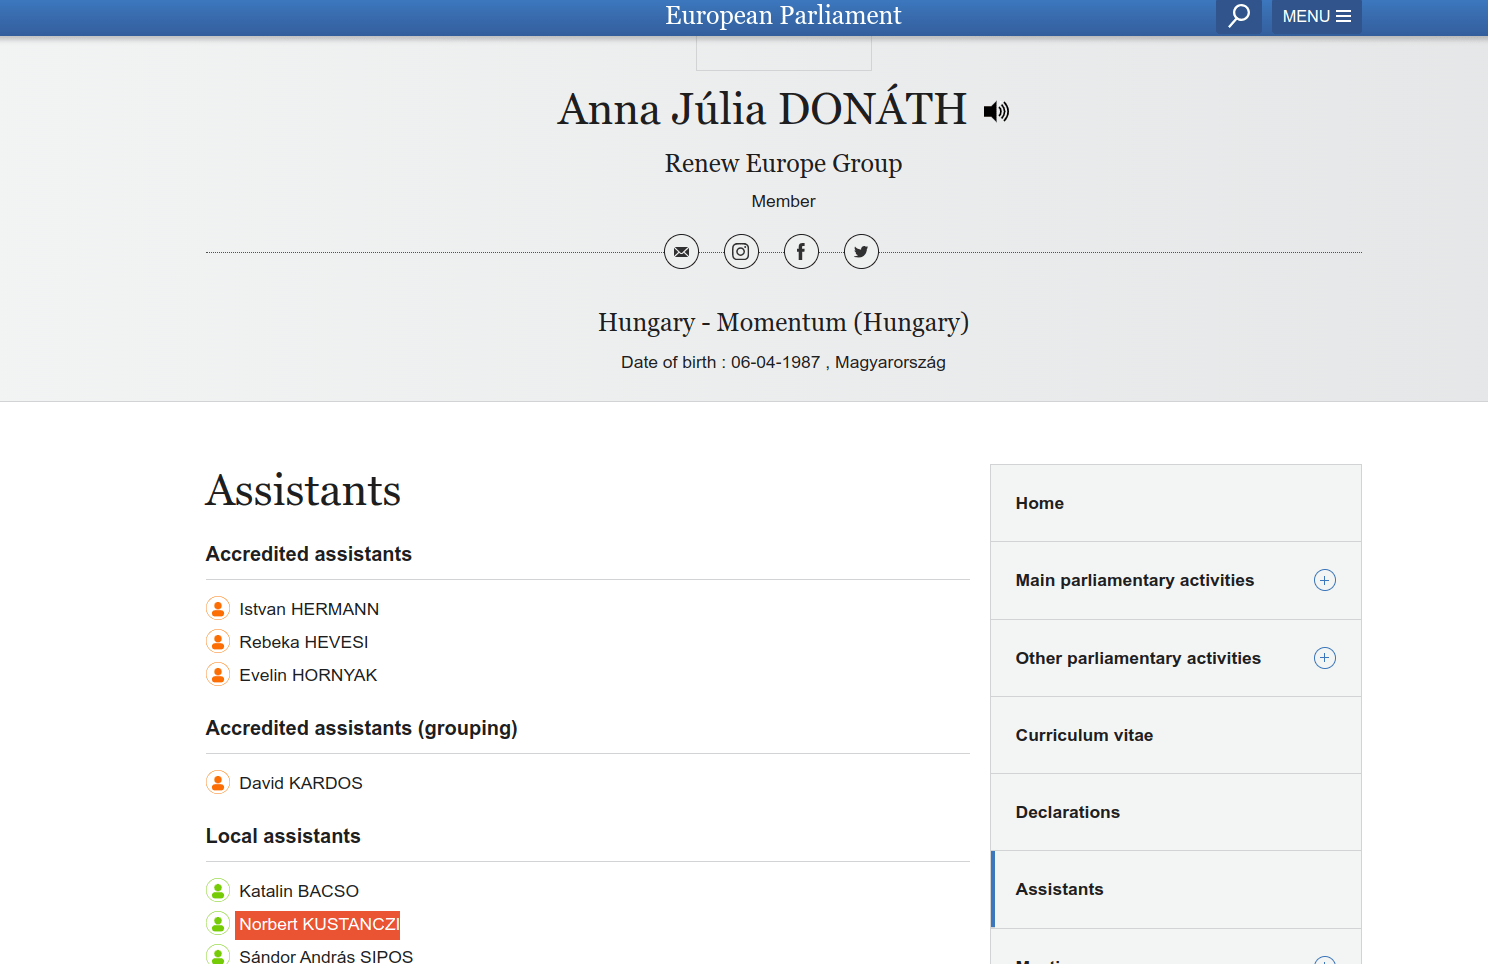Select Assistants in the side menu
The width and height of the screenshot is (1488, 964).
point(1176,889)
